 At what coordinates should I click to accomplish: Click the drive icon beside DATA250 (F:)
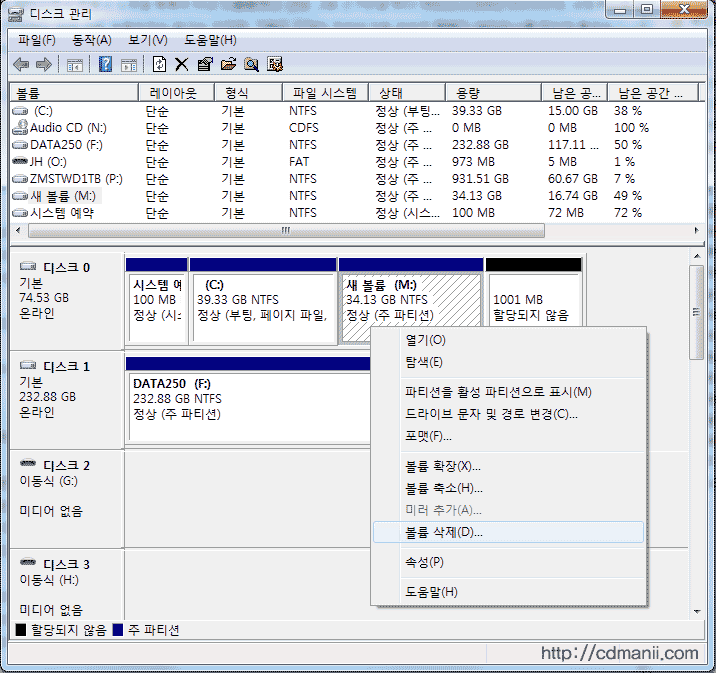tap(20, 145)
